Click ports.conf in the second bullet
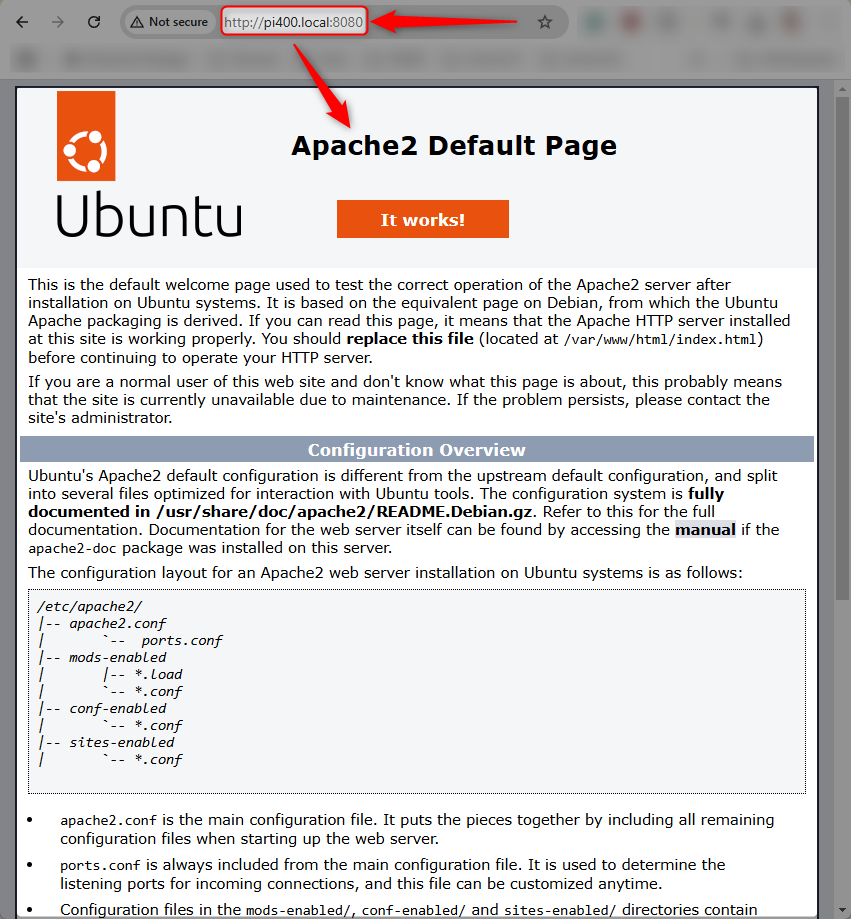Image resolution: width=851 pixels, height=919 pixels. 100,866
